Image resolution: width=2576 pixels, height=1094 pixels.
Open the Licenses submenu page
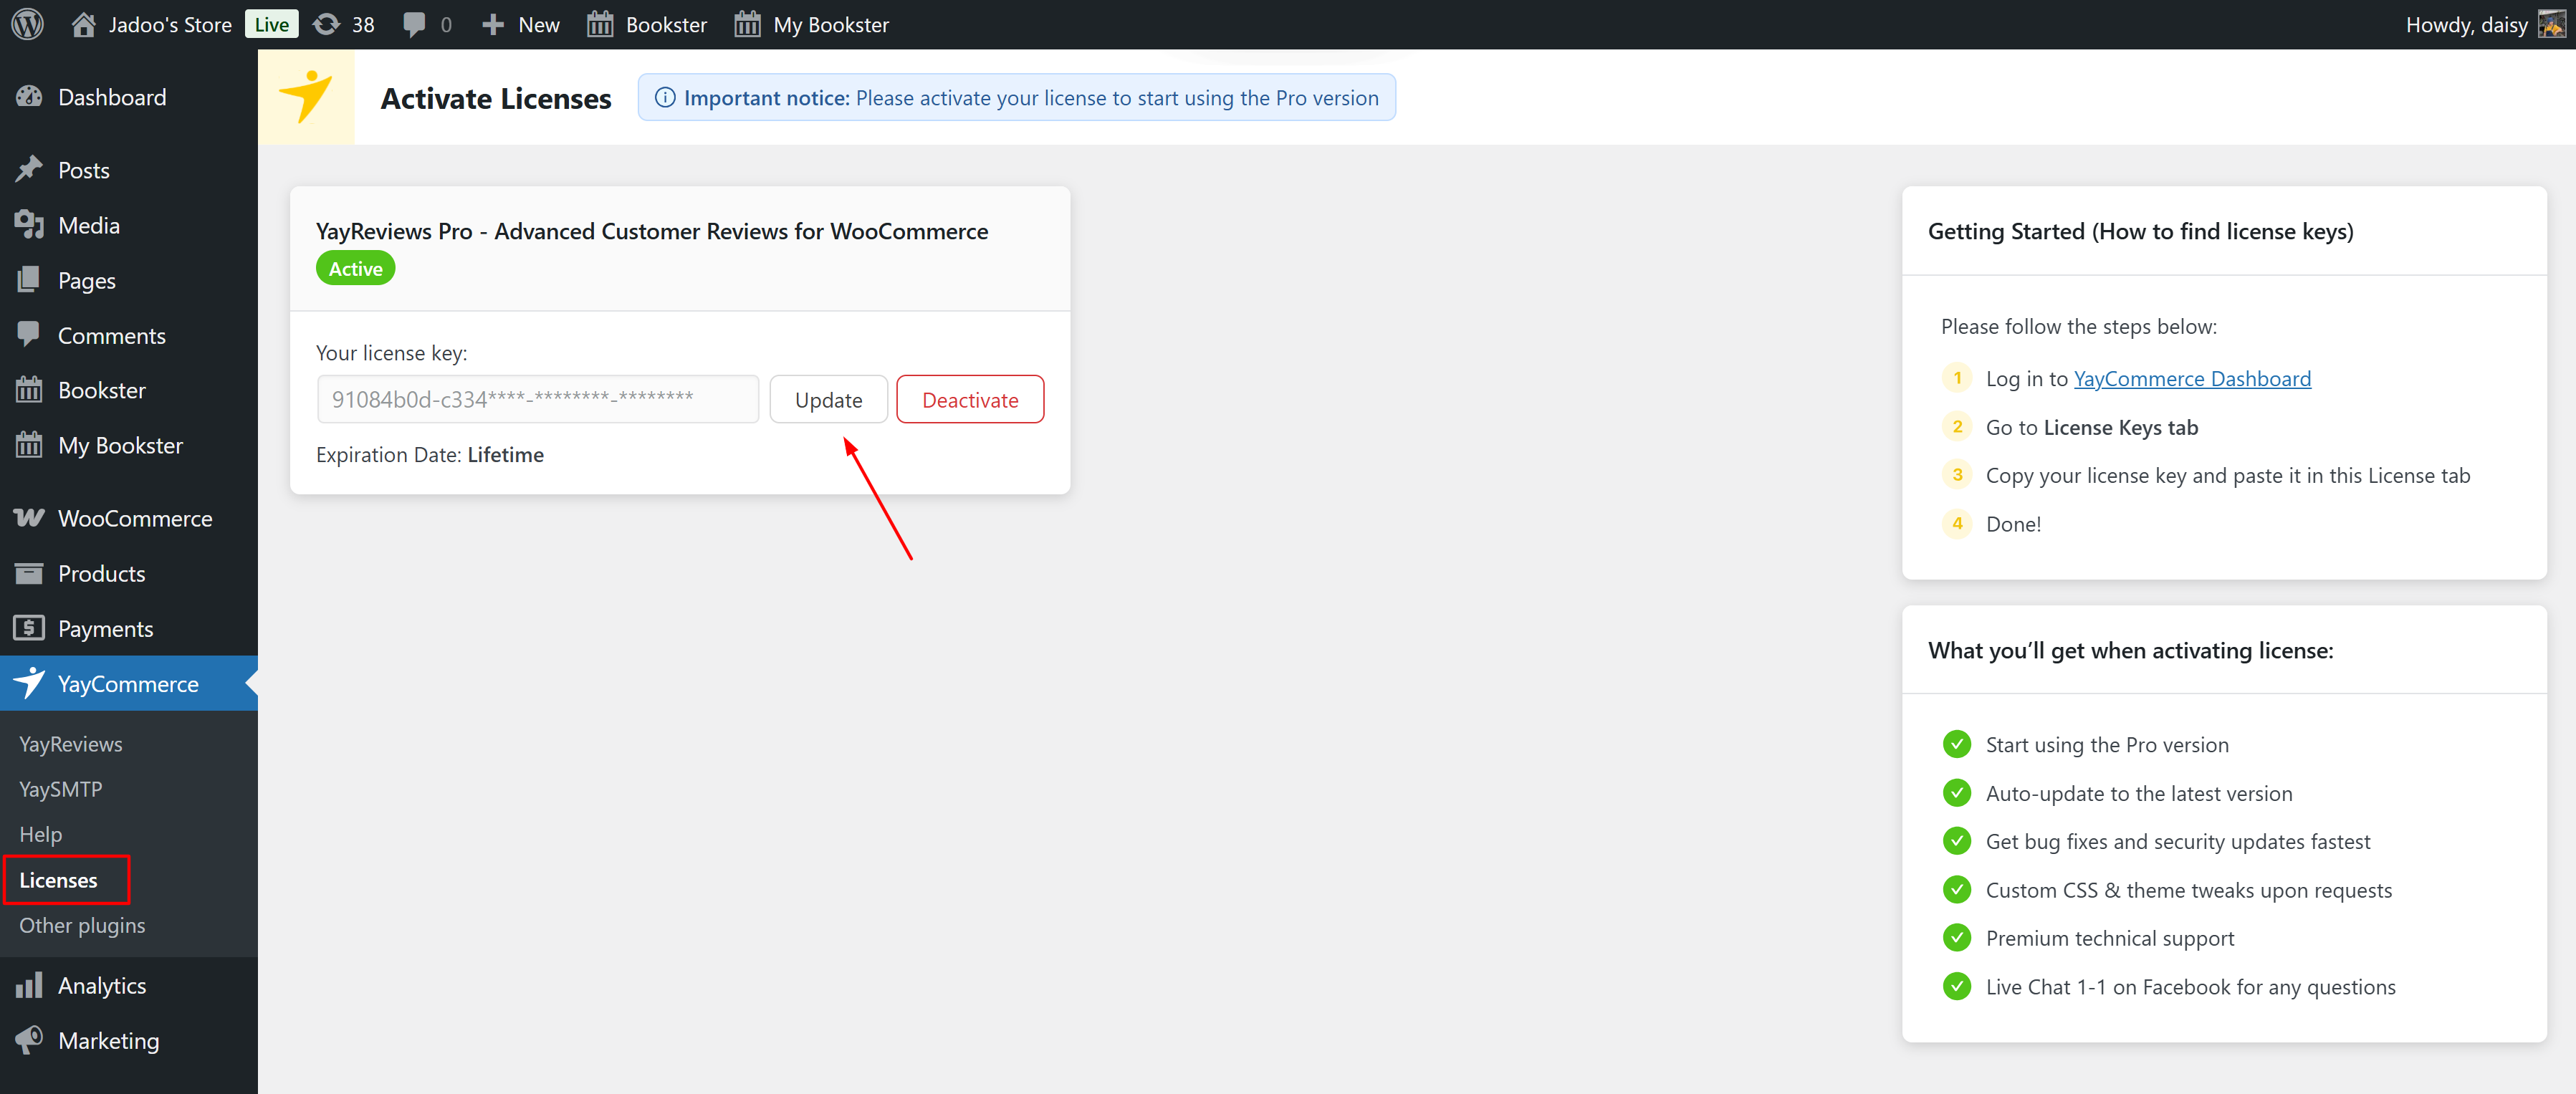coord(59,880)
